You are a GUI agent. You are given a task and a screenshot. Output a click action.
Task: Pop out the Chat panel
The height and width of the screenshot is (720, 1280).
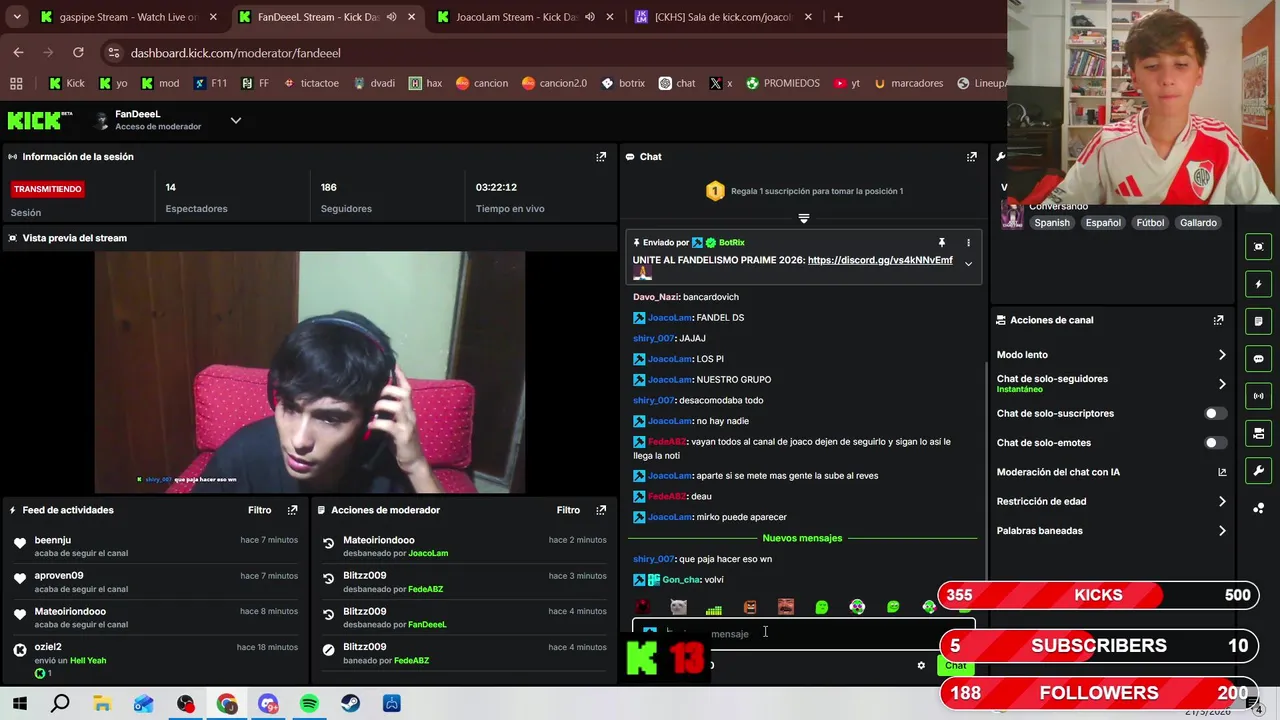click(x=971, y=157)
